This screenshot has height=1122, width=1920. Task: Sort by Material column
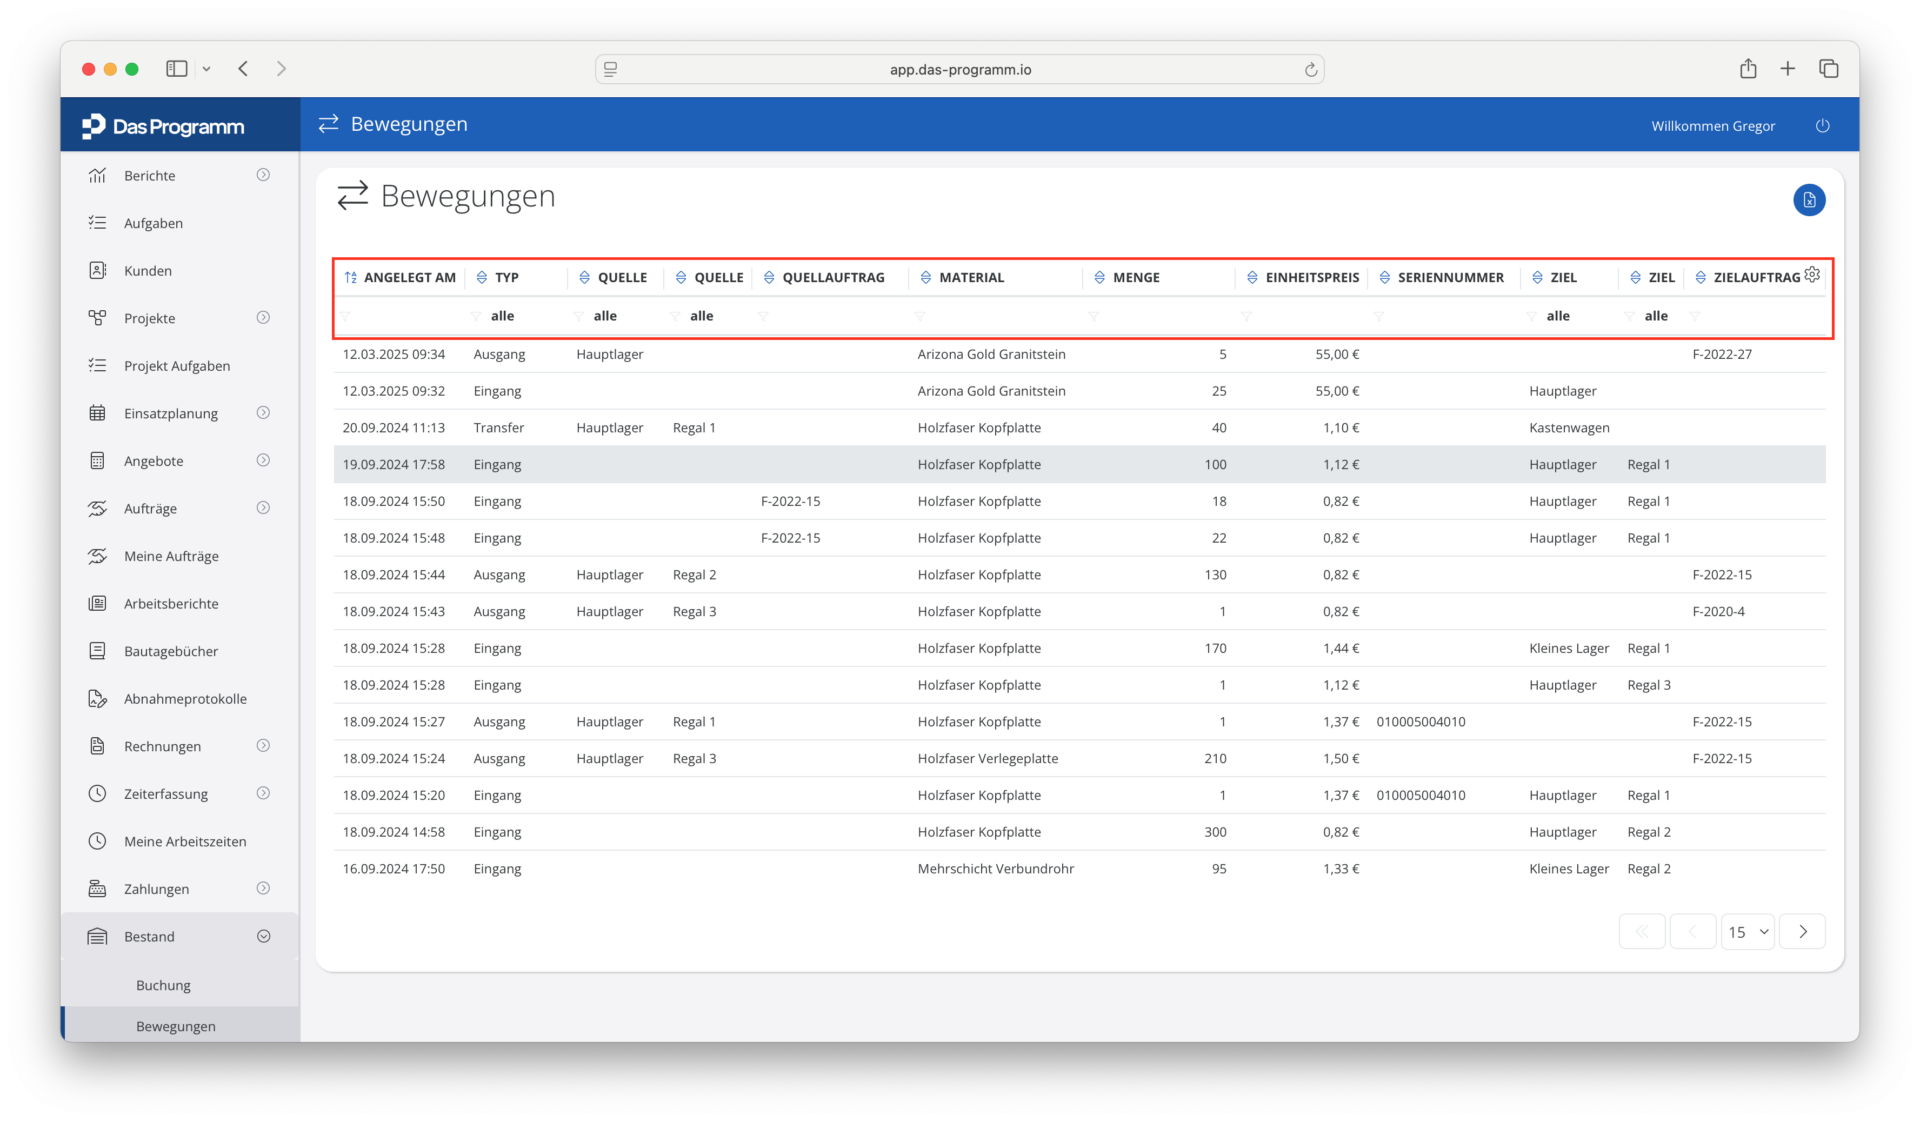click(962, 278)
